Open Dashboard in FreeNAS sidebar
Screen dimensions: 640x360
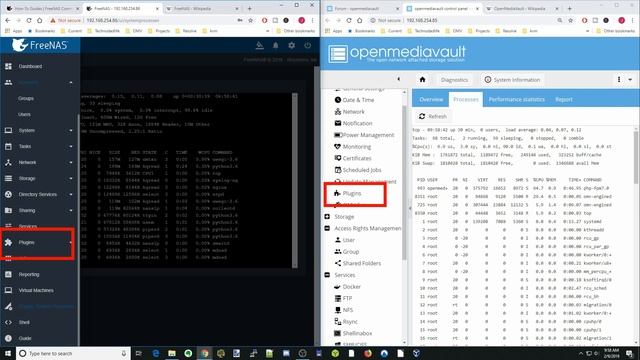[30, 66]
